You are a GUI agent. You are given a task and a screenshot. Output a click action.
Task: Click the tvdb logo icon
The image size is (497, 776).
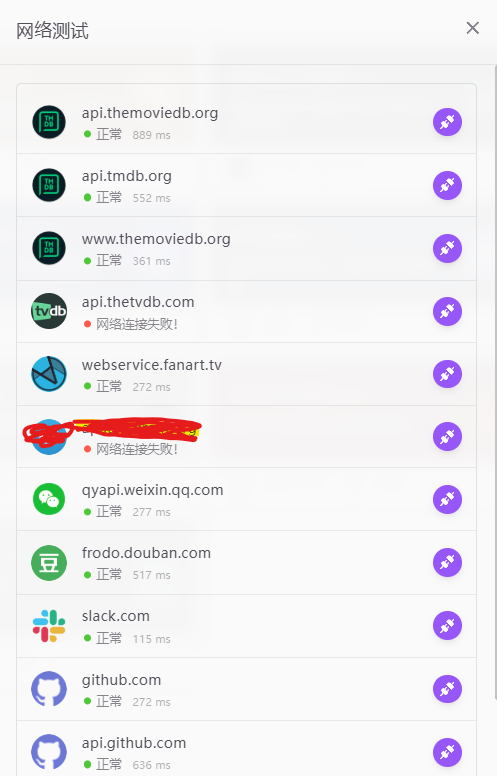(49, 311)
